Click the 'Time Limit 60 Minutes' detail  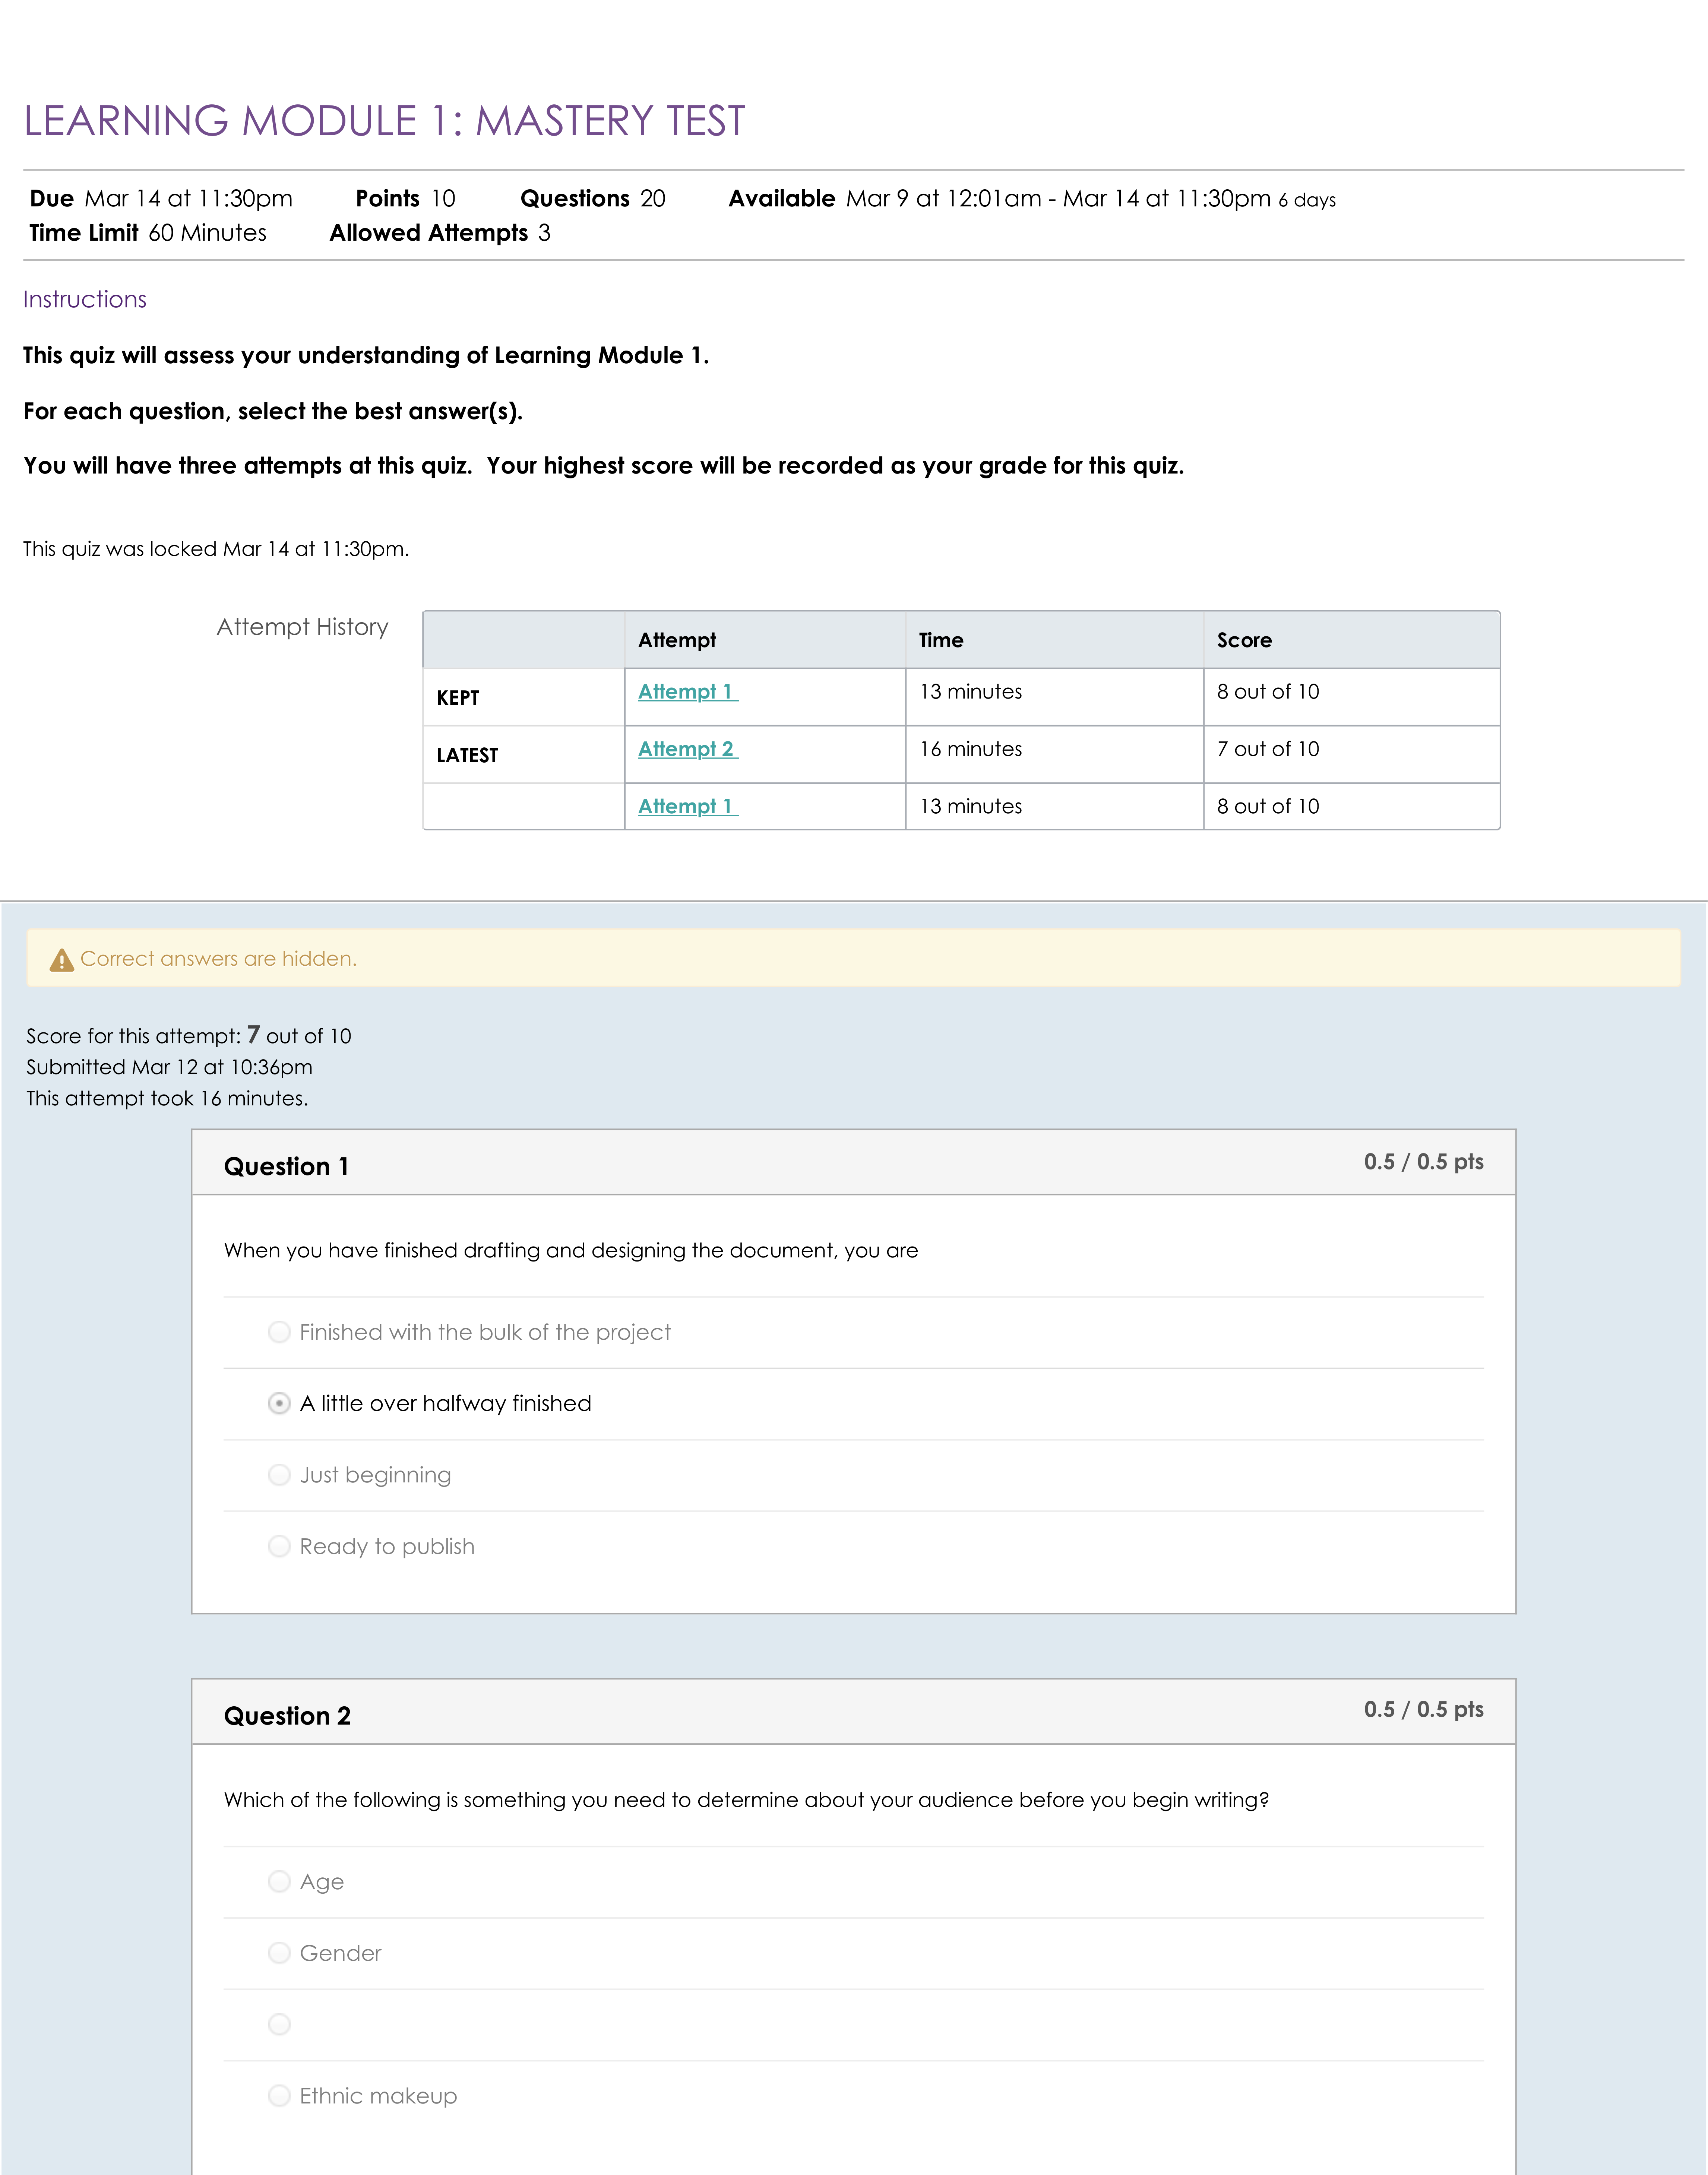148,233
